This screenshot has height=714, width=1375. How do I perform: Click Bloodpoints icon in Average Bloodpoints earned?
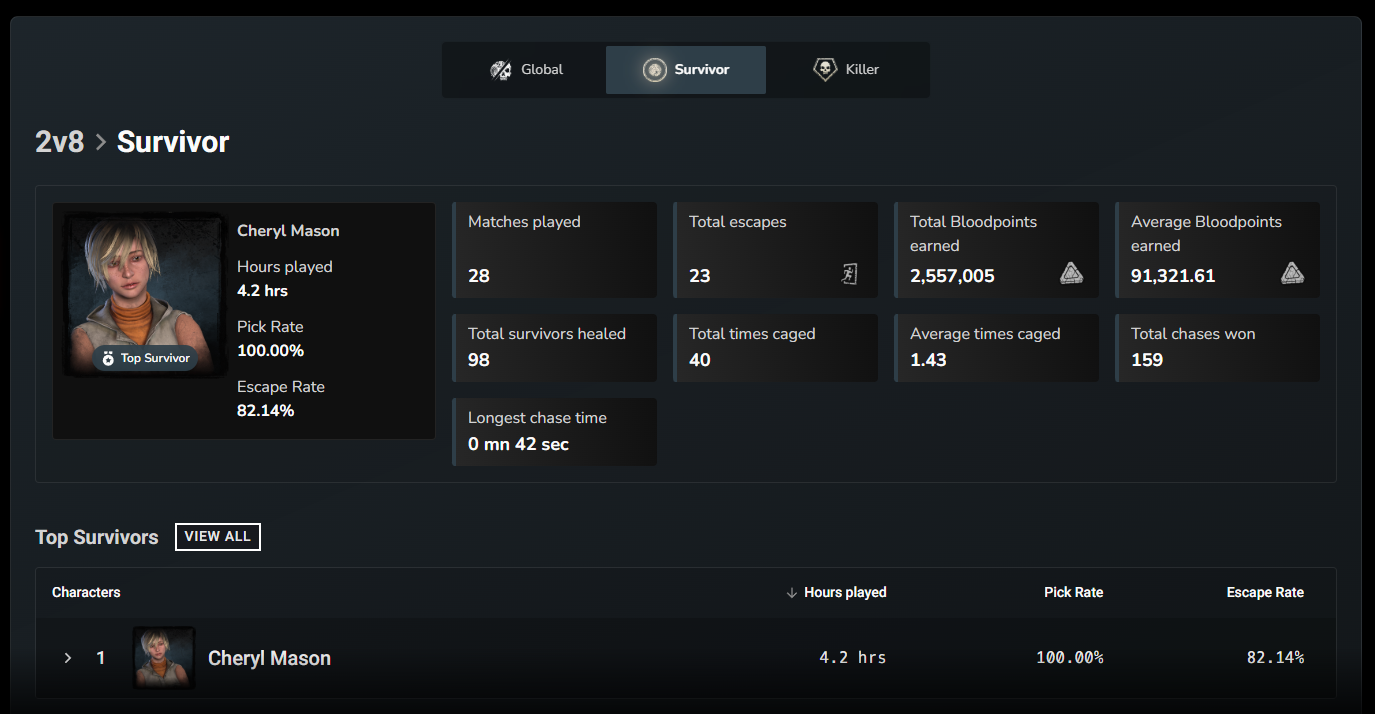pyautogui.click(x=1292, y=274)
